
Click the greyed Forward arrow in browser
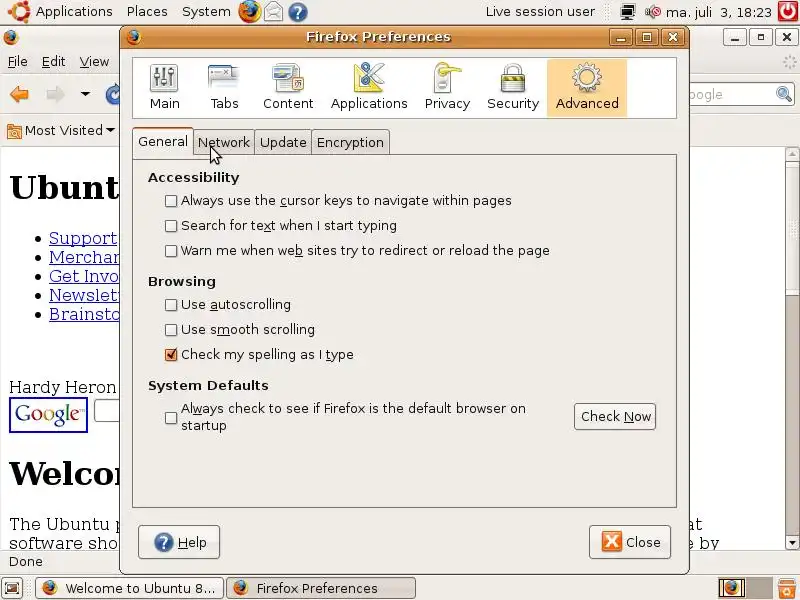[x=55, y=94]
